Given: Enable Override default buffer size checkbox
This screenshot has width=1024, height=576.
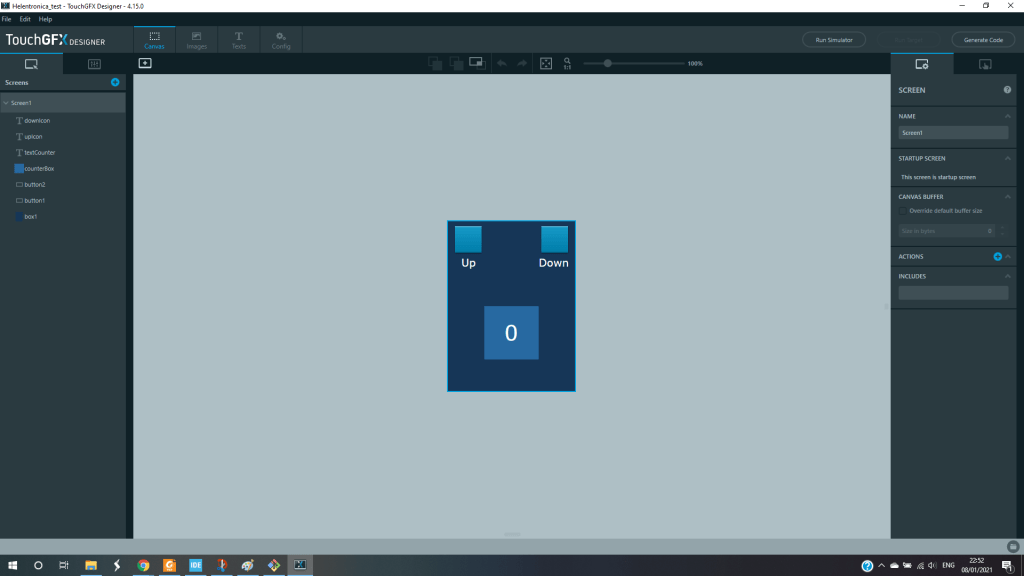Looking at the screenshot, I should (x=904, y=211).
